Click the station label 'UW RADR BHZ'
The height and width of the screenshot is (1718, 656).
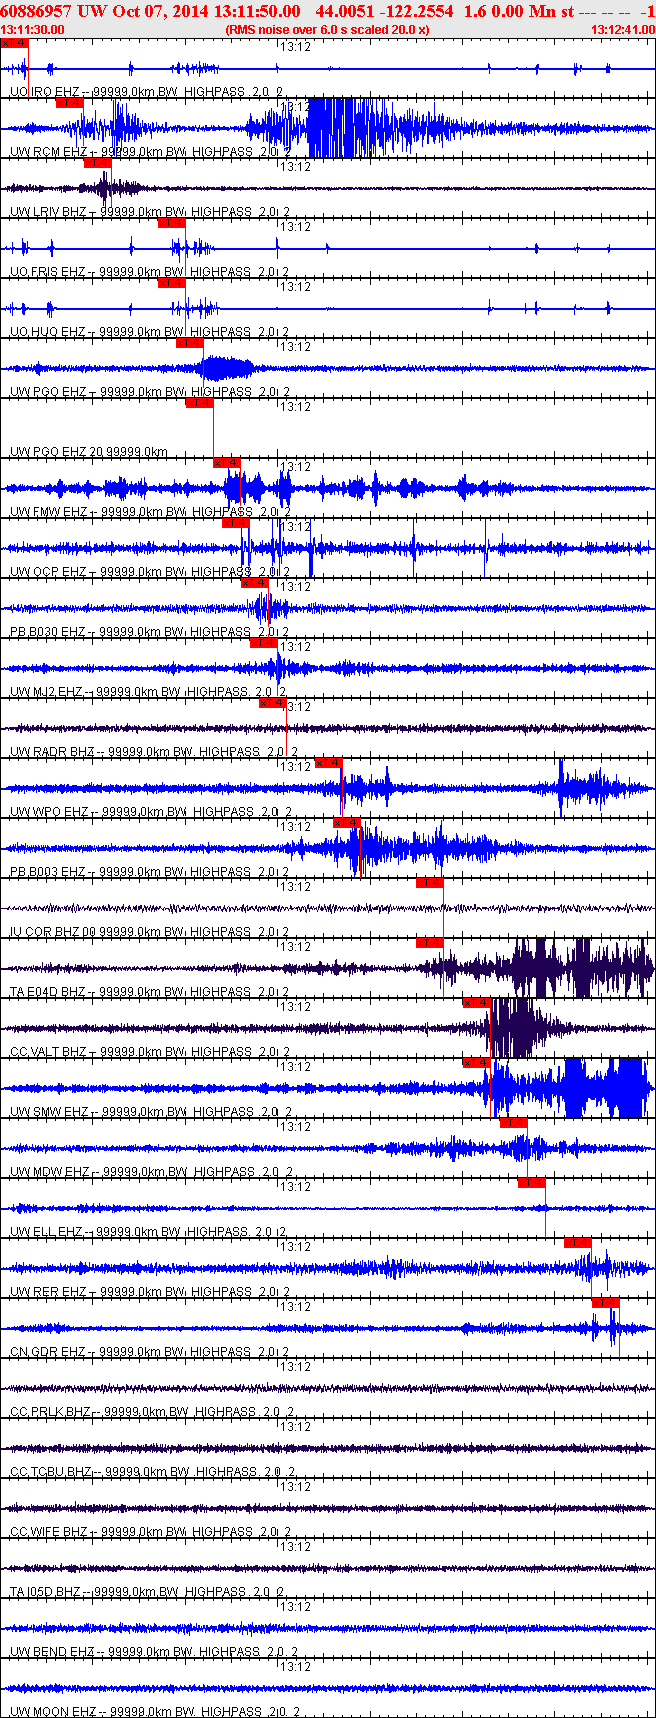point(52,752)
